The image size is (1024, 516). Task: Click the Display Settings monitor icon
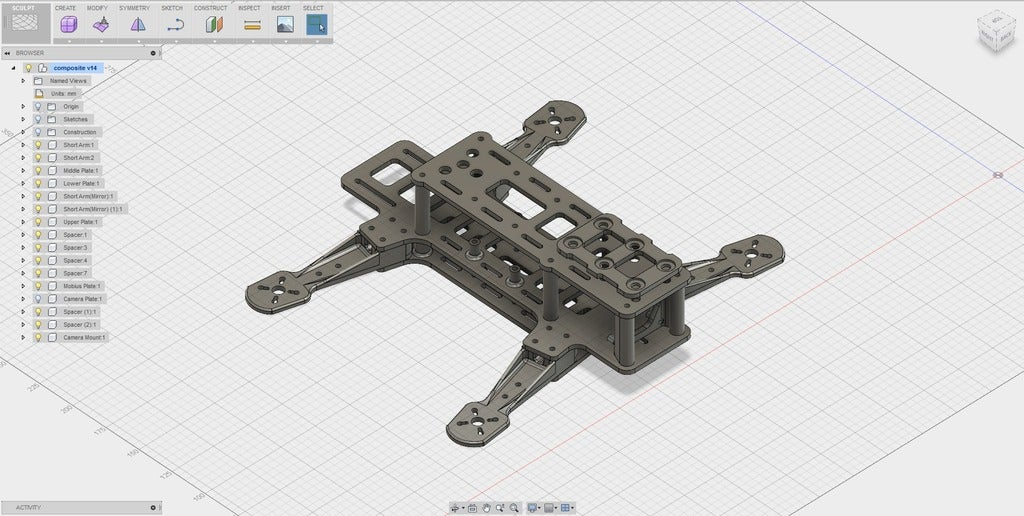point(532,508)
